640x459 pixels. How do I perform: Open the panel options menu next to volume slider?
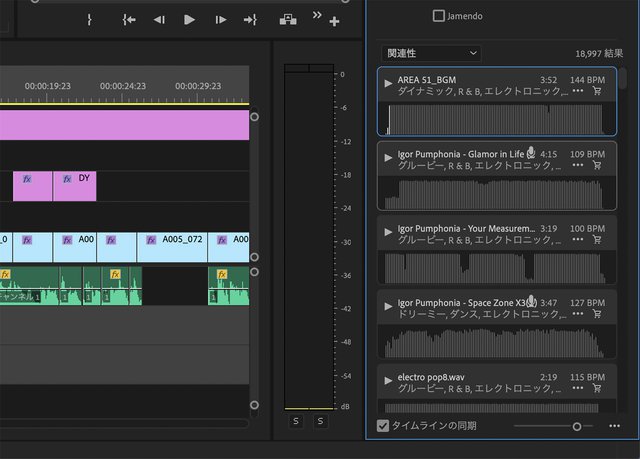[614, 426]
